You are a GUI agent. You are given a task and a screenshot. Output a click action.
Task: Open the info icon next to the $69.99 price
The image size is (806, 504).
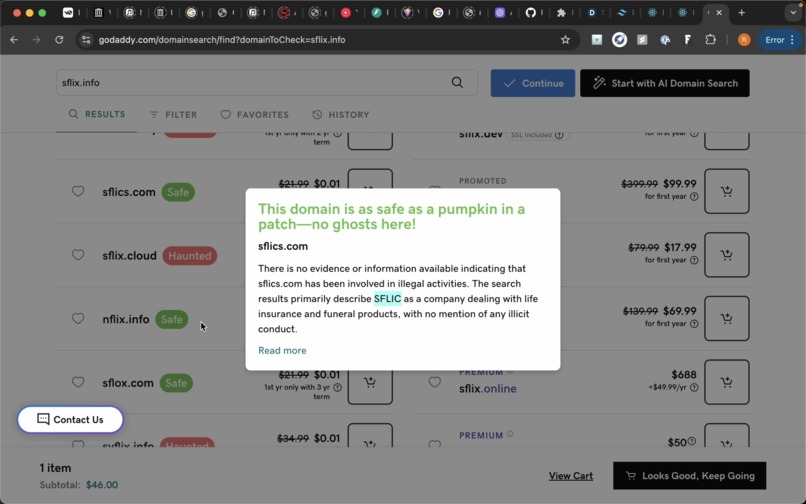[x=694, y=324]
